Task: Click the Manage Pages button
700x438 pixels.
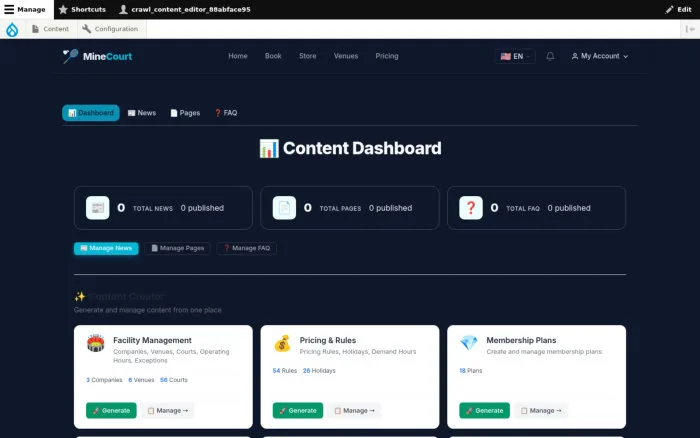Action: 177,248
